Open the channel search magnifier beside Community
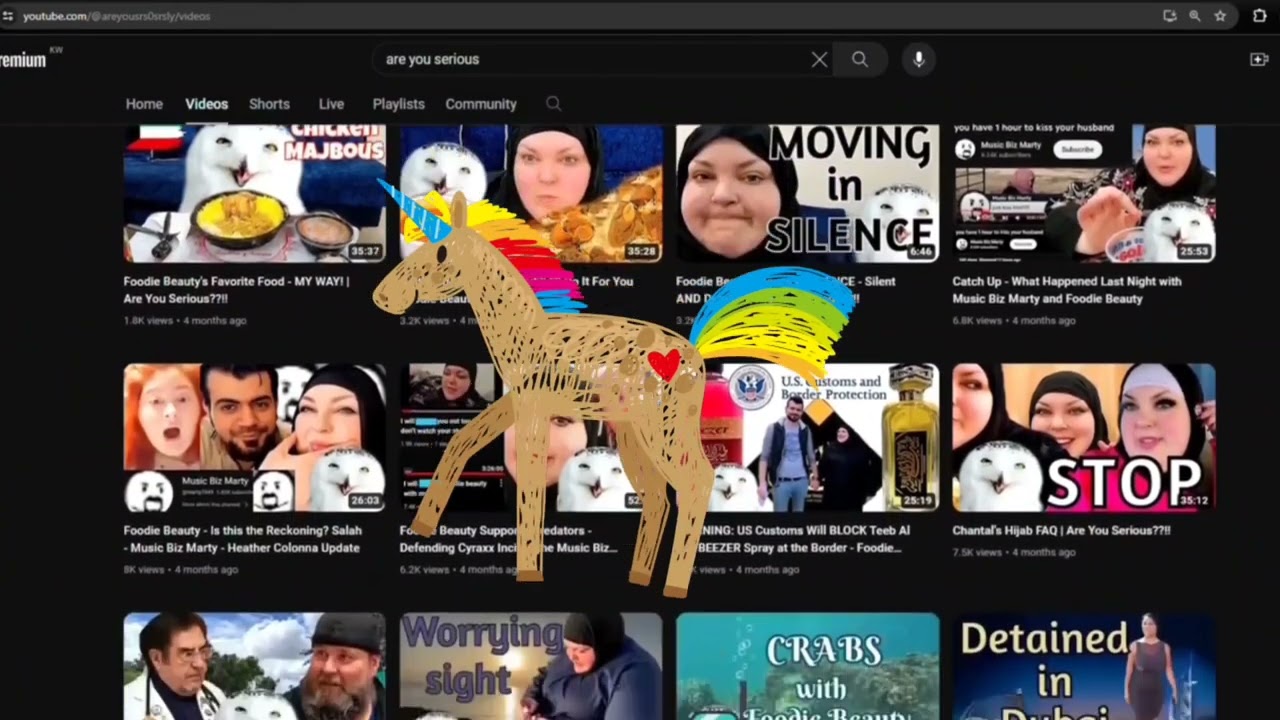Viewport: 1280px width, 720px height. click(x=553, y=104)
